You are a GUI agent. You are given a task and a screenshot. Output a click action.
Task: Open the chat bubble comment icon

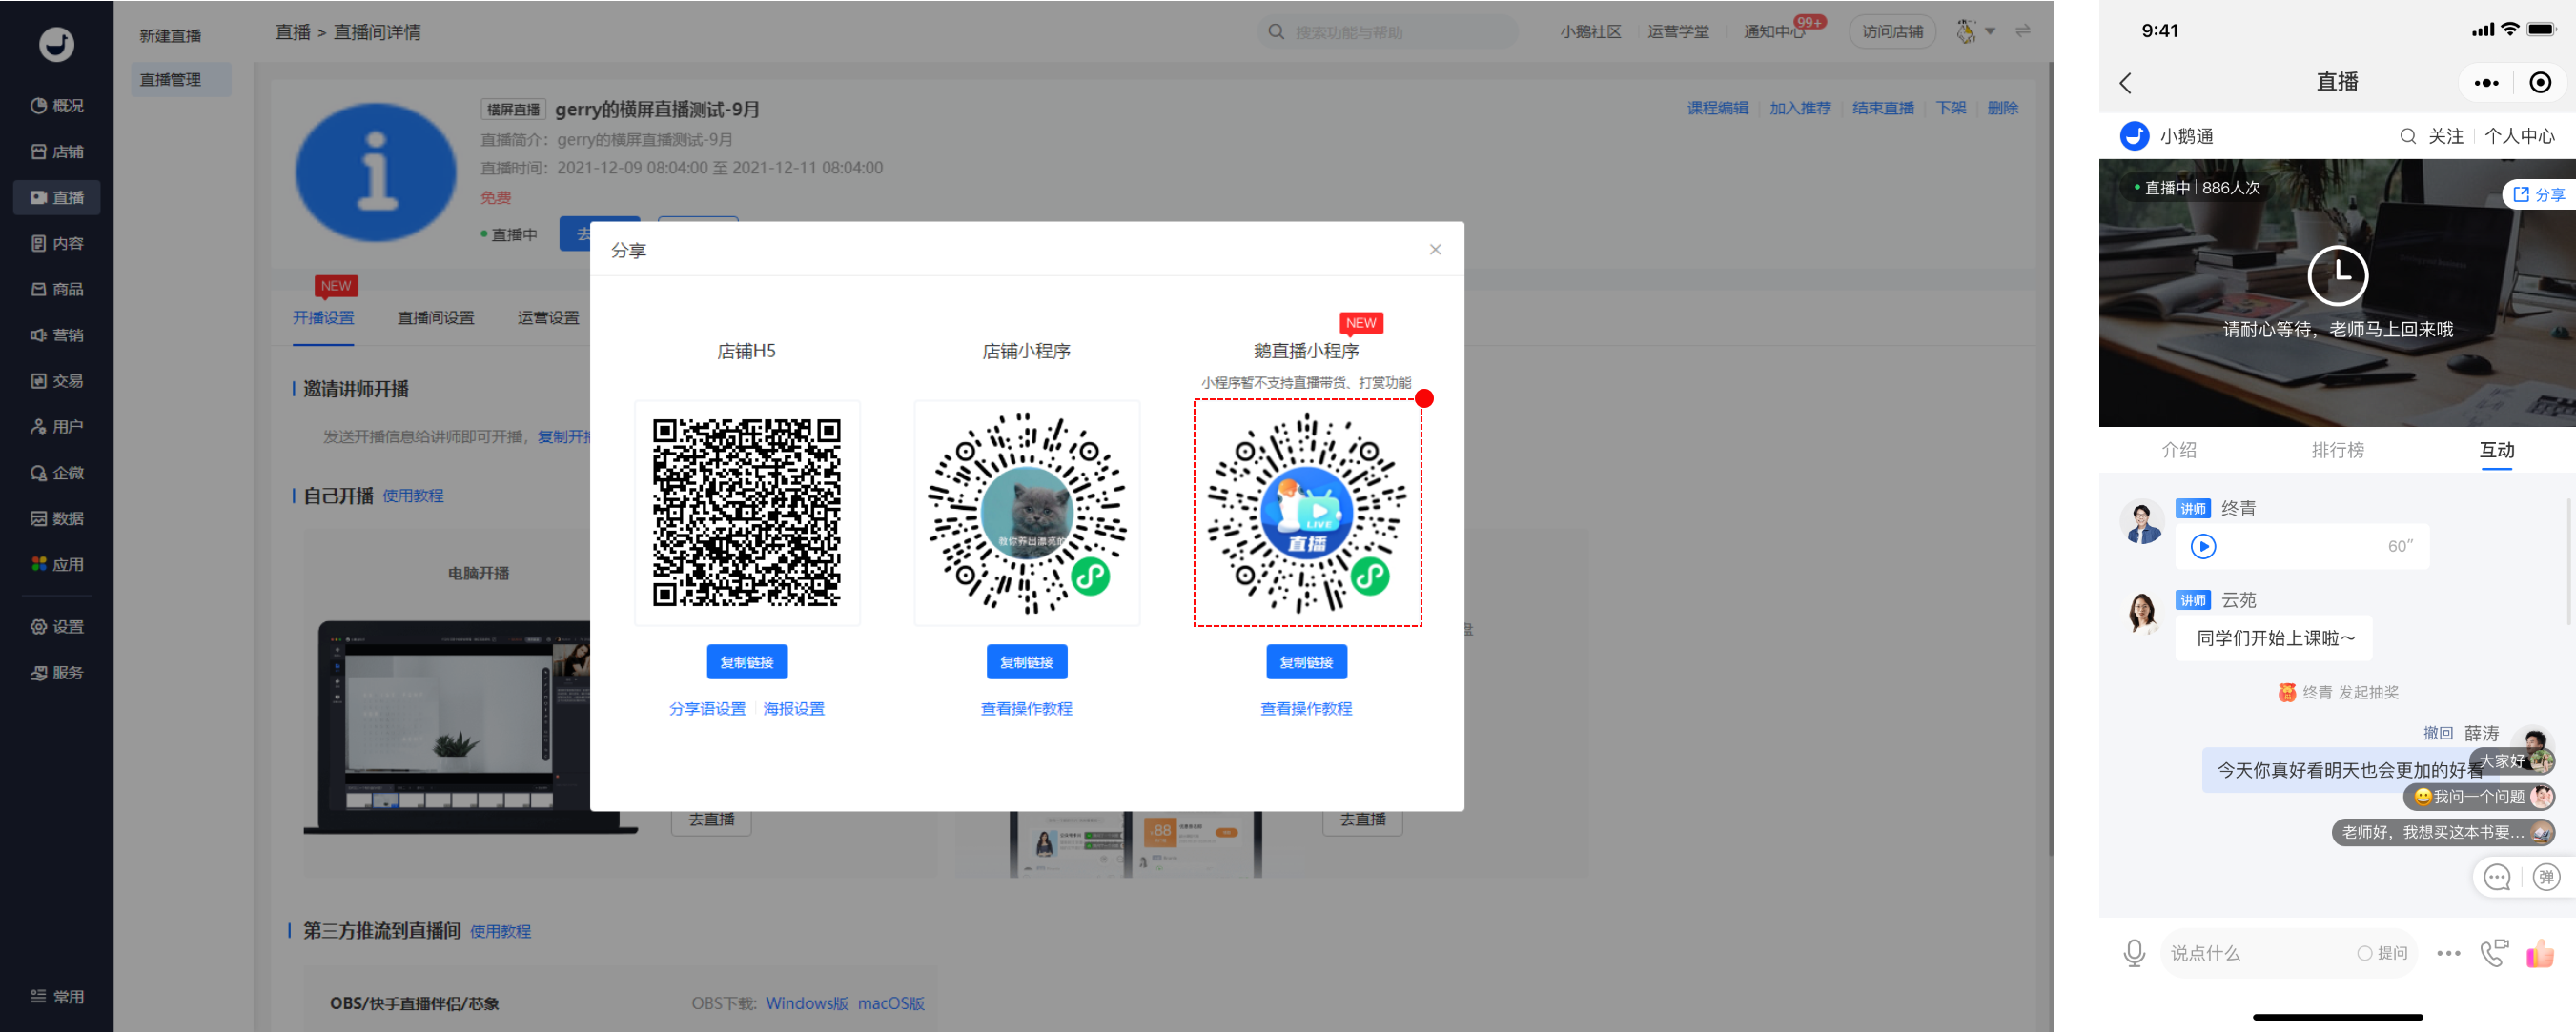2497,877
